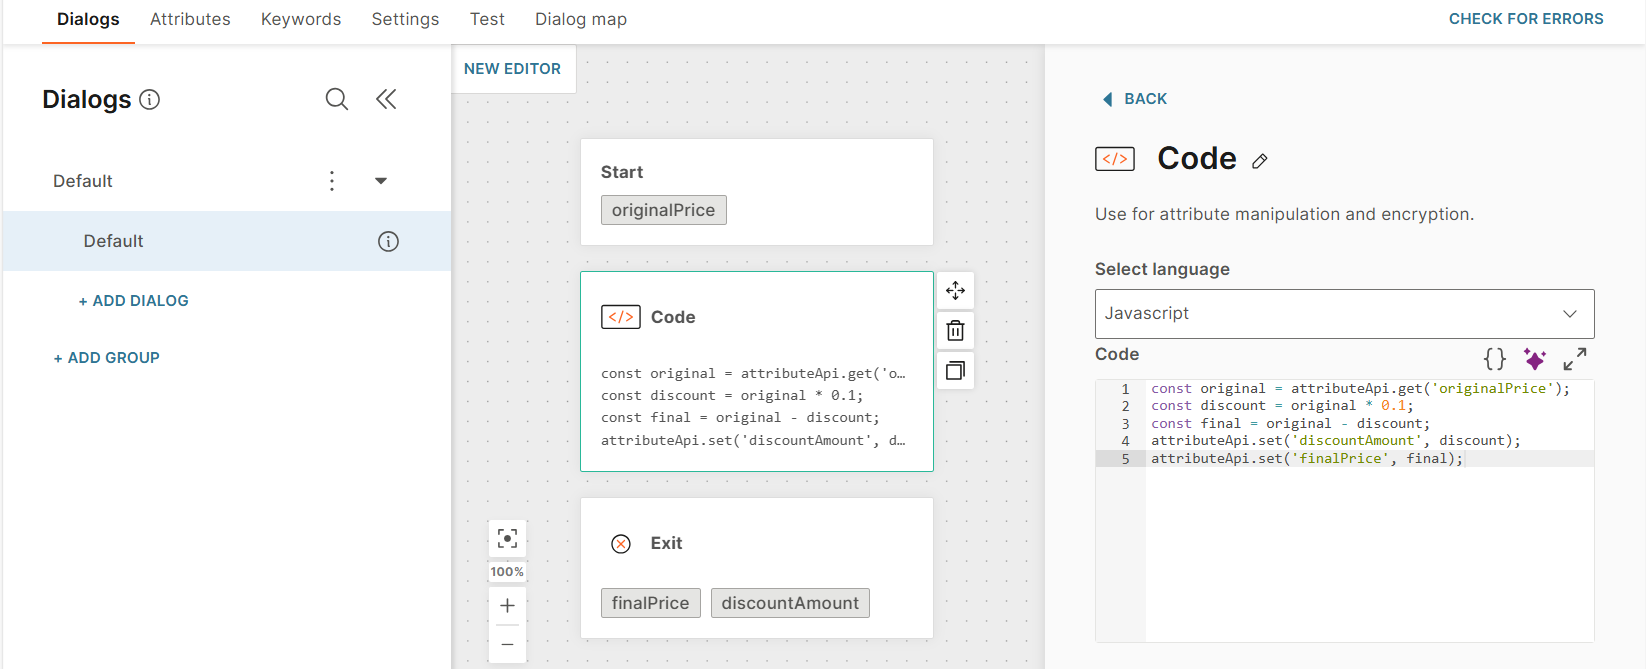Screen dimensions: 1646x669
Task: Open the Keywords tab
Action: tap(301, 20)
